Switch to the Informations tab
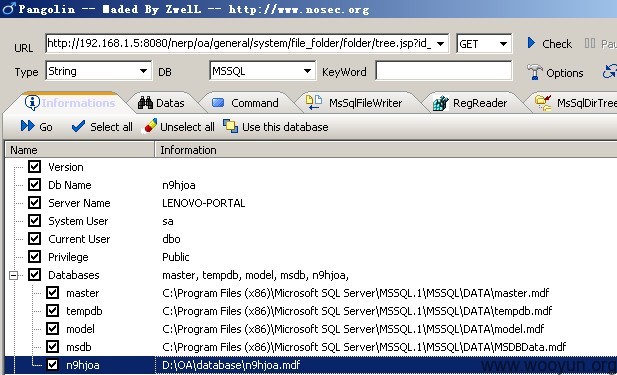Image resolution: width=617 pixels, height=375 pixels. (x=71, y=103)
